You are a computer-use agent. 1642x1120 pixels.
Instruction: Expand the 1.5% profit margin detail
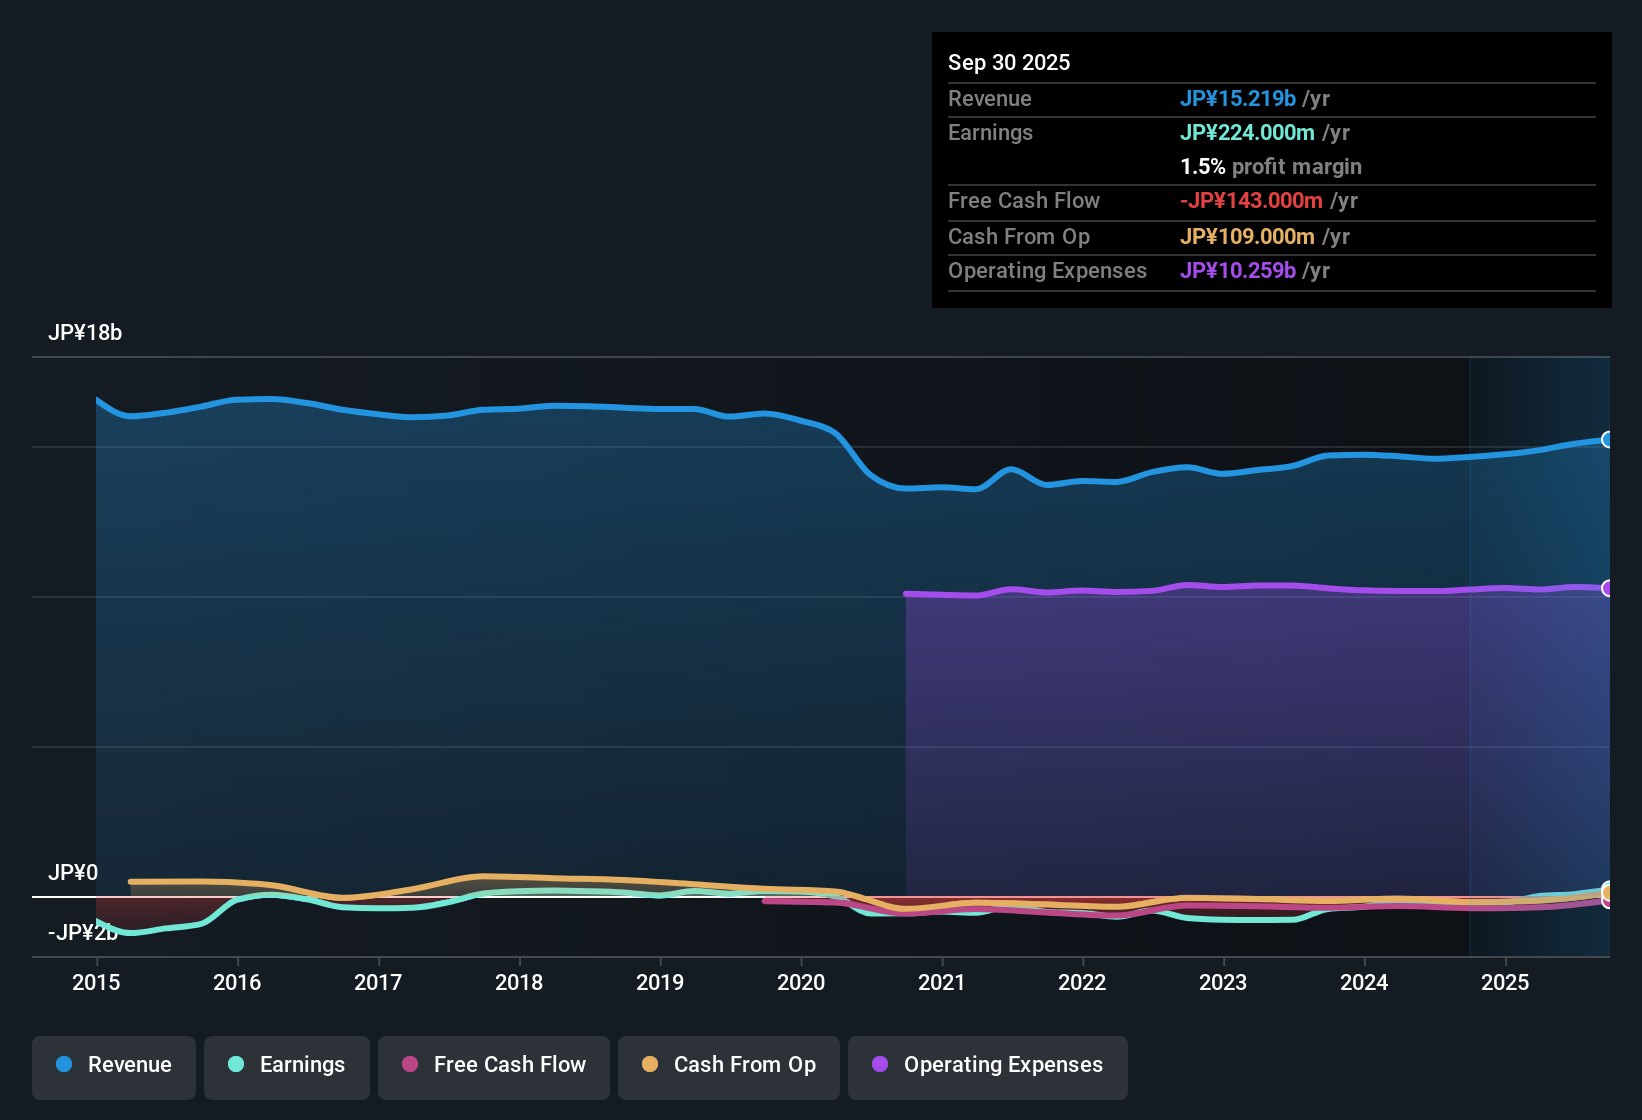(1270, 166)
